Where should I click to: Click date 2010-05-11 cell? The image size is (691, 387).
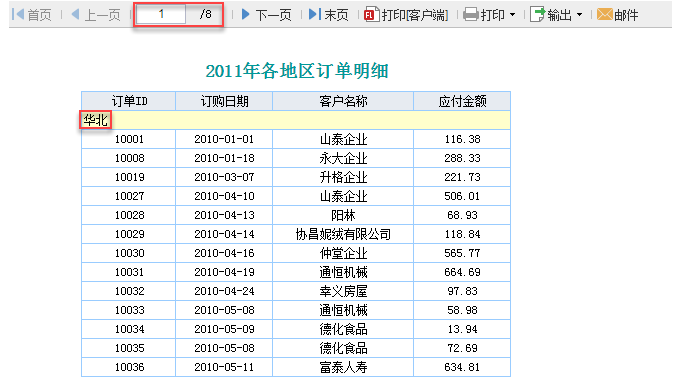tap(224, 367)
